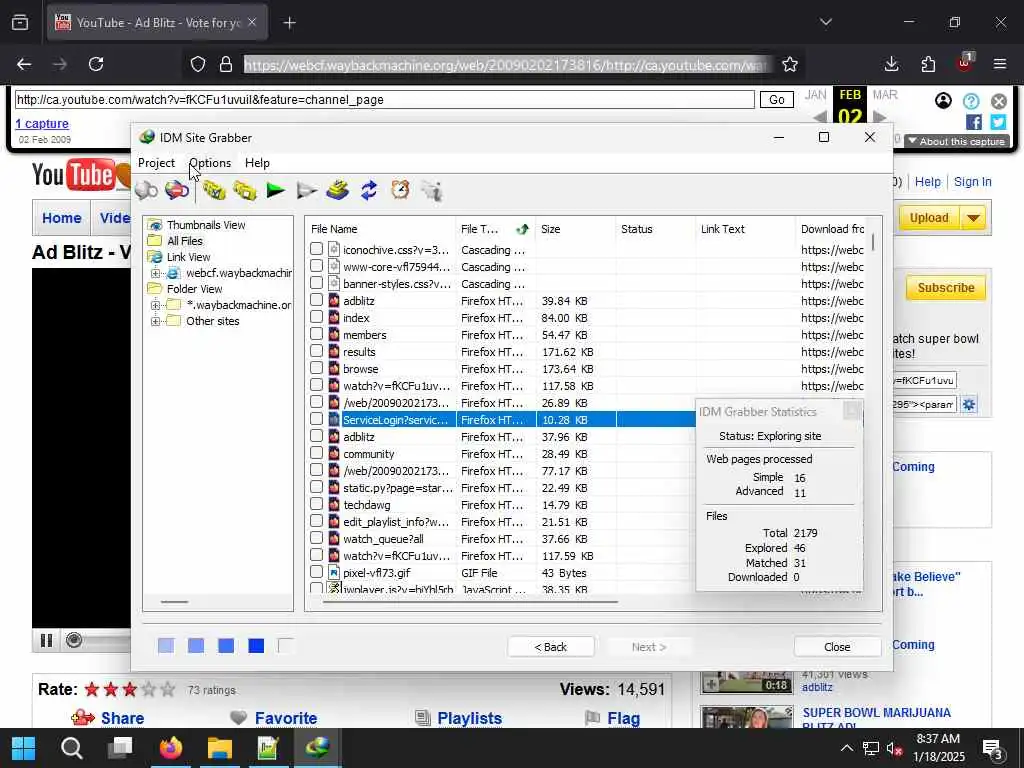Click the Firefox downloads arrow icon
Viewport: 1024px width, 768px height.
coord(891,64)
